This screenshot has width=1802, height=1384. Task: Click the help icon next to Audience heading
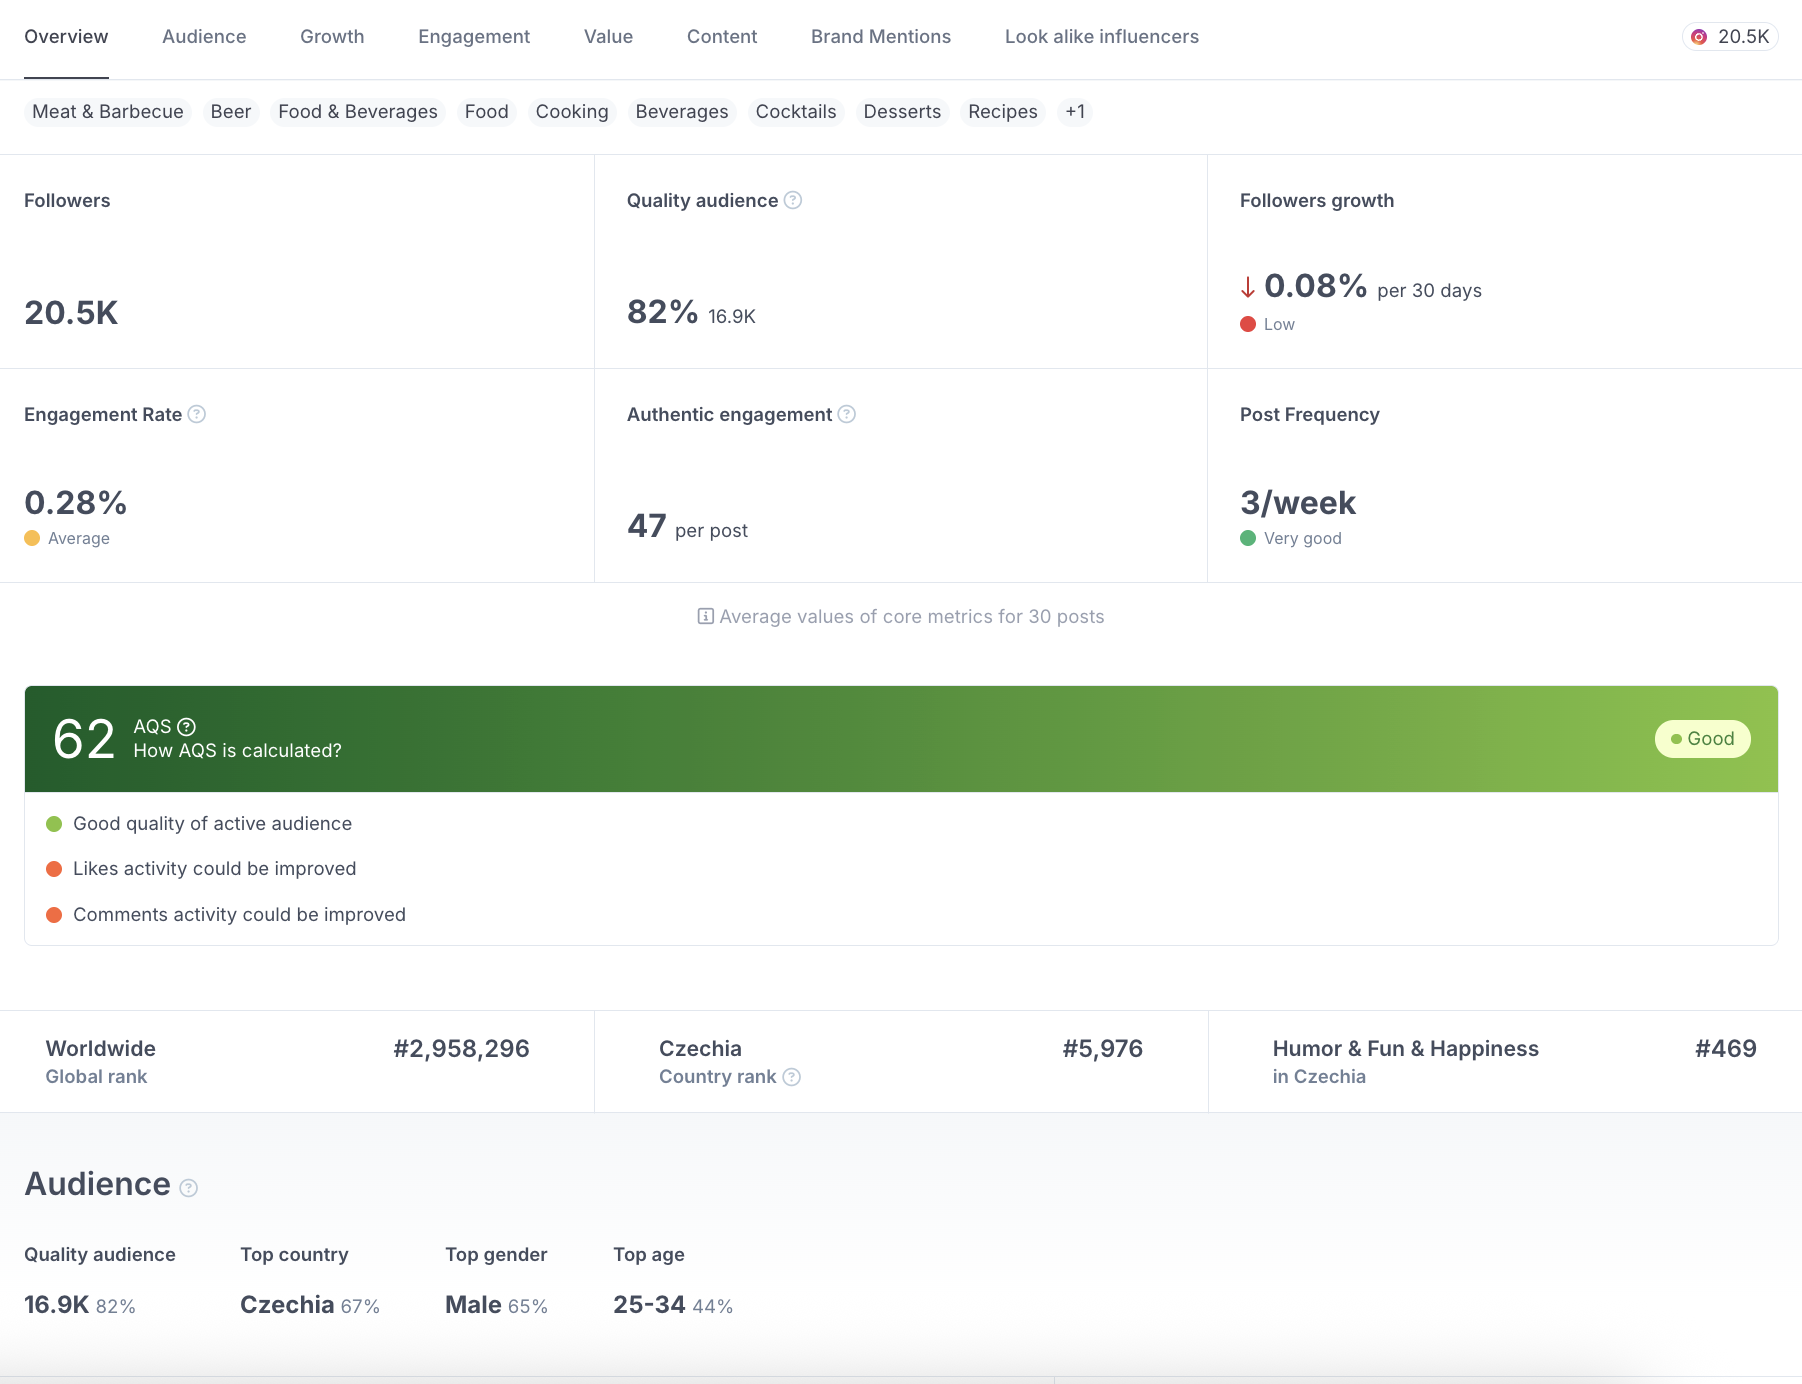click(x=189, y=1188)
